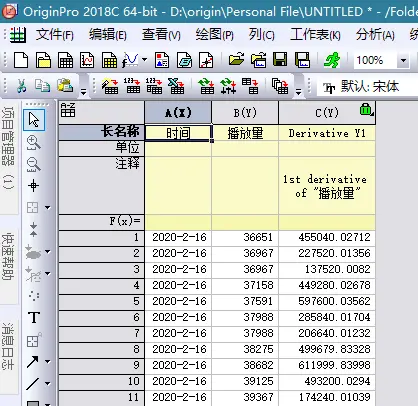418x406 pixels.
Task: Click the green running man icon
Action: coord(332,60)
